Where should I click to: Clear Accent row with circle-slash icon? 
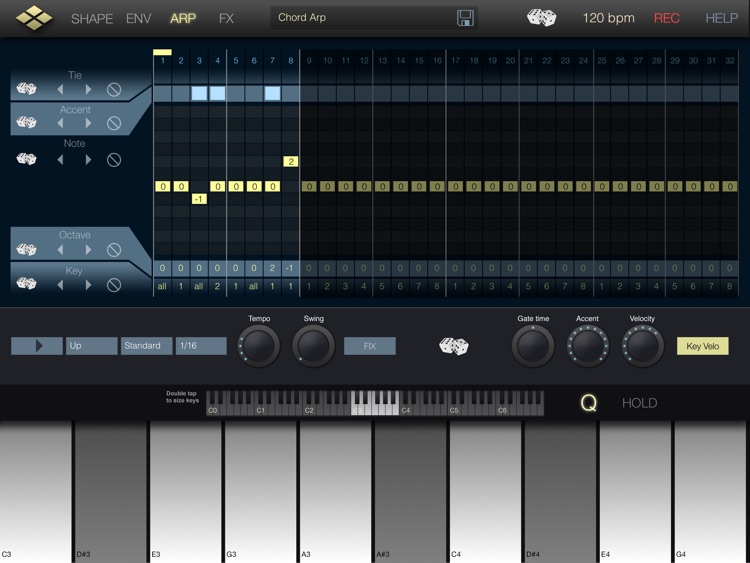tap(114, 123)
